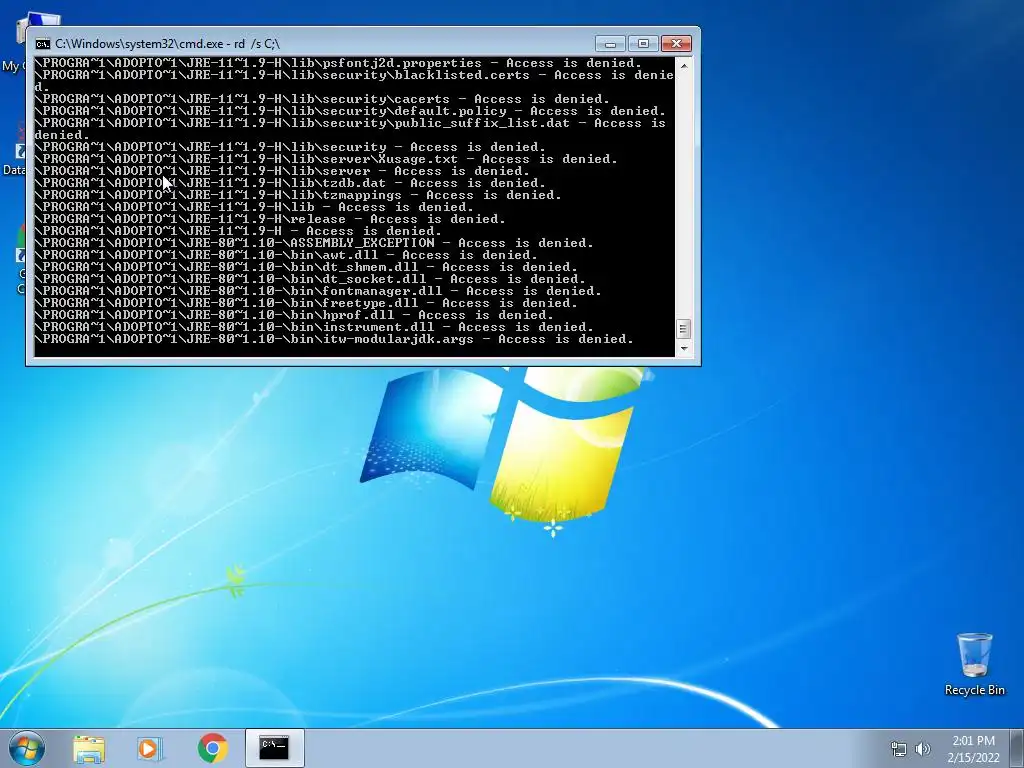Screen dimensions: 1024x768
Task: Minimize the cmd.exe window
Action: [611, 44]
